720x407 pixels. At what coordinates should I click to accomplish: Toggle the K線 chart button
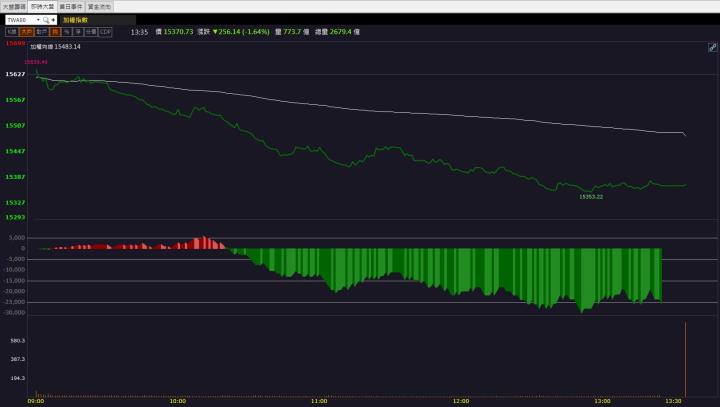pyautogui.click(x=12, y=32)
